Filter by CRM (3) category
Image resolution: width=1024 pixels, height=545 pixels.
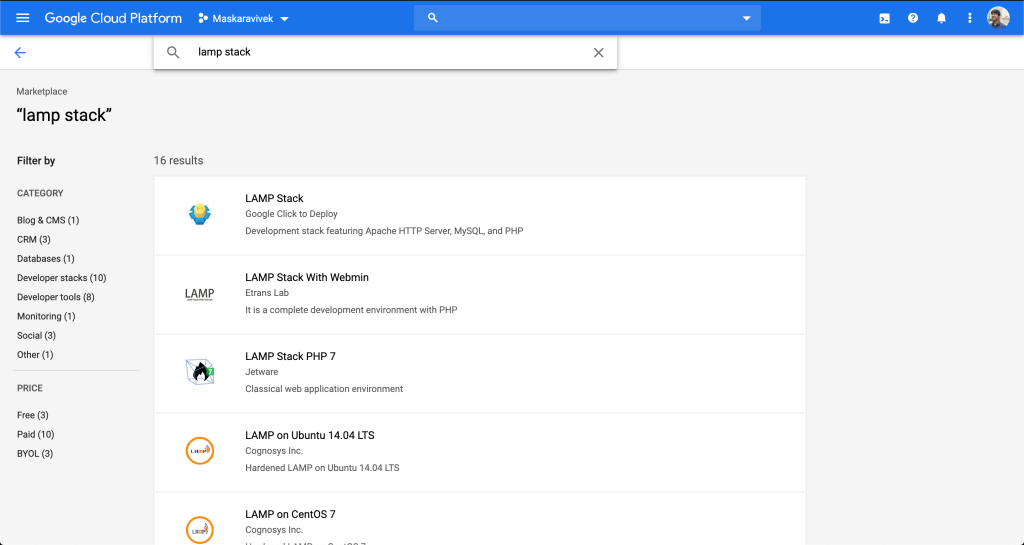(x=33, y=240)
